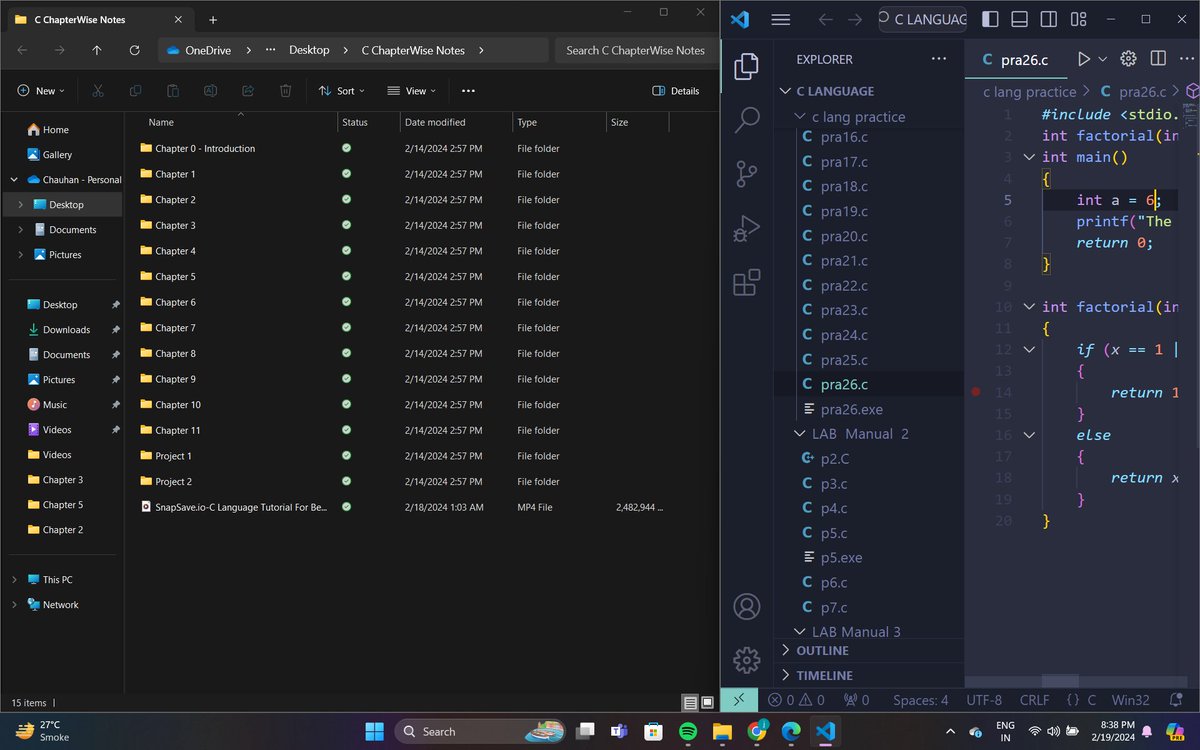Collapse the LAB Manual 2 folder
Screen dimensions: 1200x750
pos(800,434)
